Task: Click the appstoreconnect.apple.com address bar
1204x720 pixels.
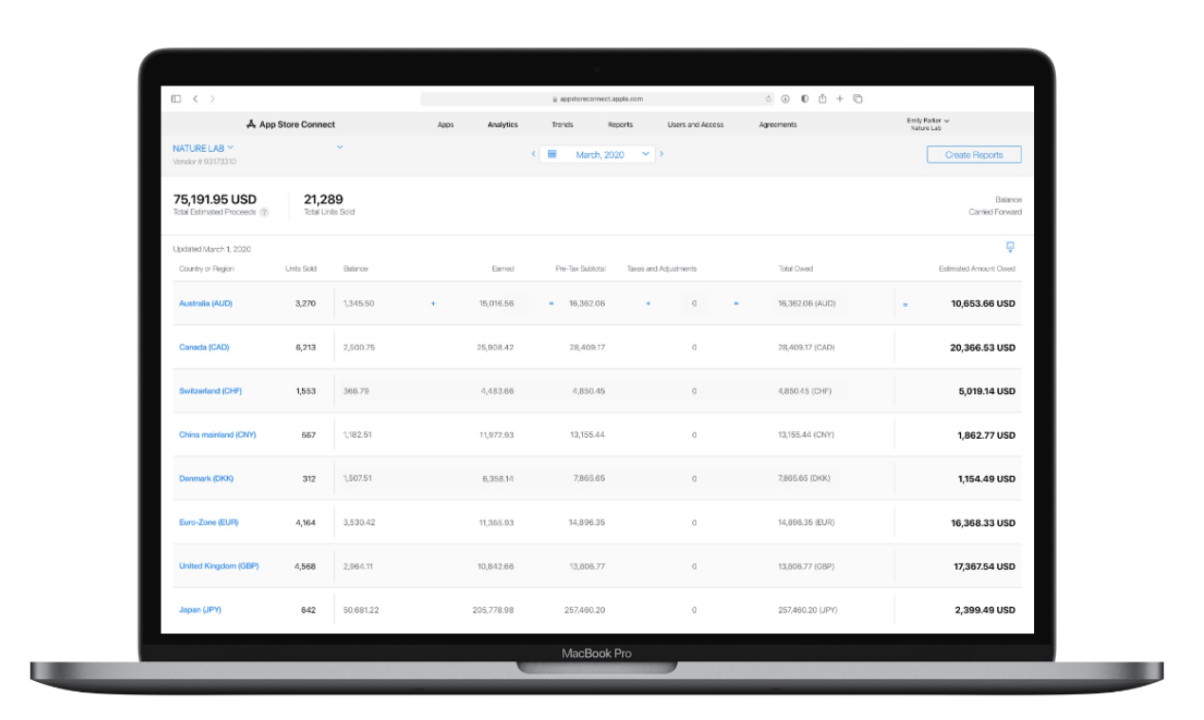Action: [597, 99]
